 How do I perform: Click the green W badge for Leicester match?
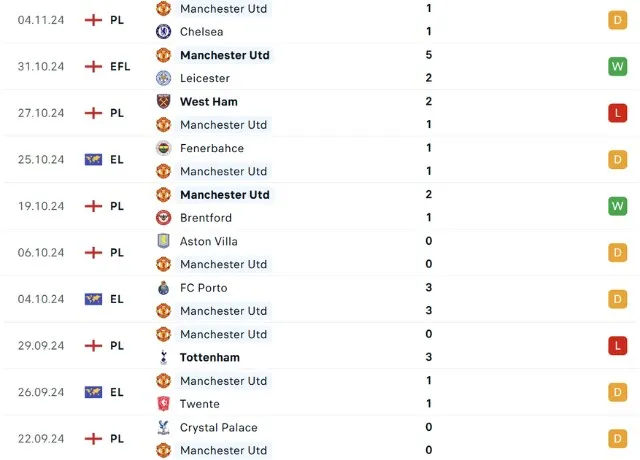(x=618, y=66)
